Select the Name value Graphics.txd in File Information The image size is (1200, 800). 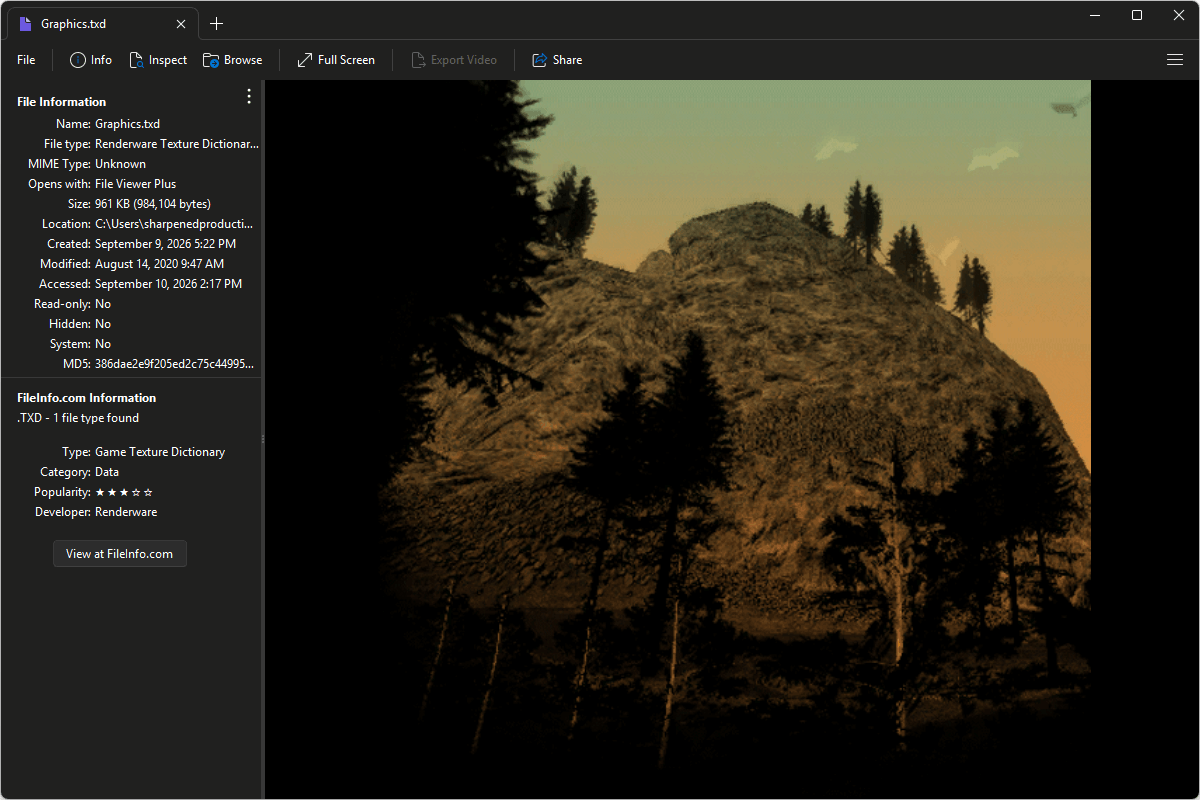click(x=127, y=124)
